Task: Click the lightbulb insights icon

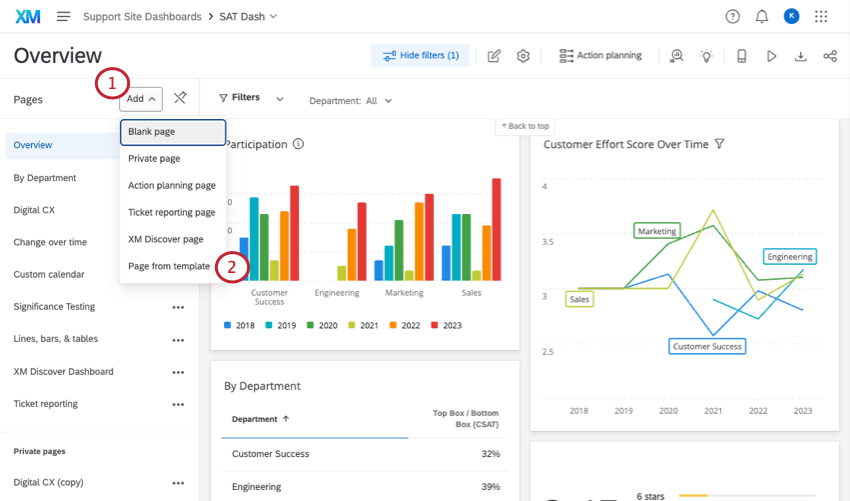Action: tap(706, 56)
